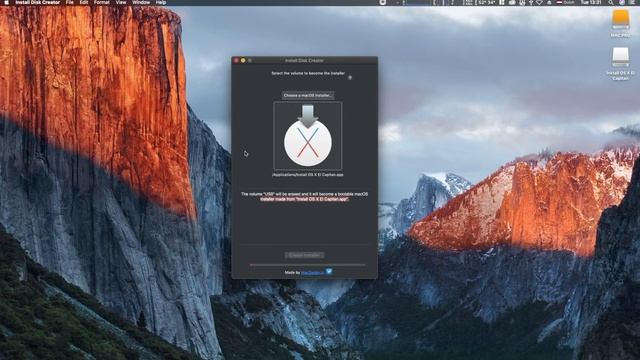The width and height of the screenshot is (640, 360).
Task: Click the El Capitan installer icon image
Action: tap(308, 136)
